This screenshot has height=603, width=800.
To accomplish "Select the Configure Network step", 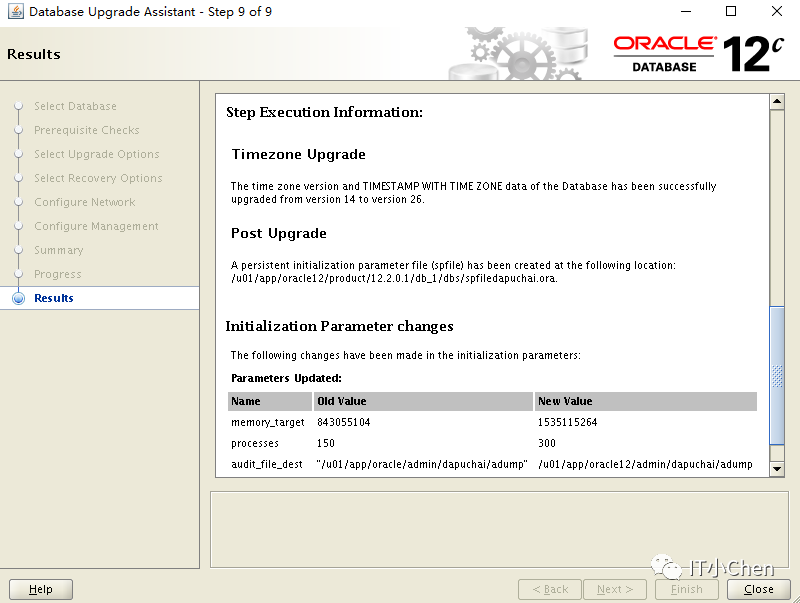I will 85,202.
